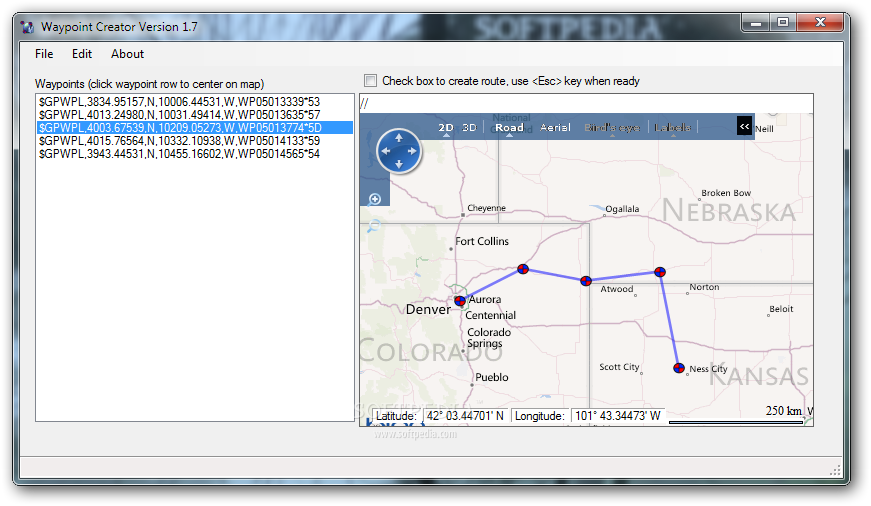The height and width of the screenshot is (506, 871).
Task: Minimize the Waypoint Creator window
Action: [x=755, y=23]
